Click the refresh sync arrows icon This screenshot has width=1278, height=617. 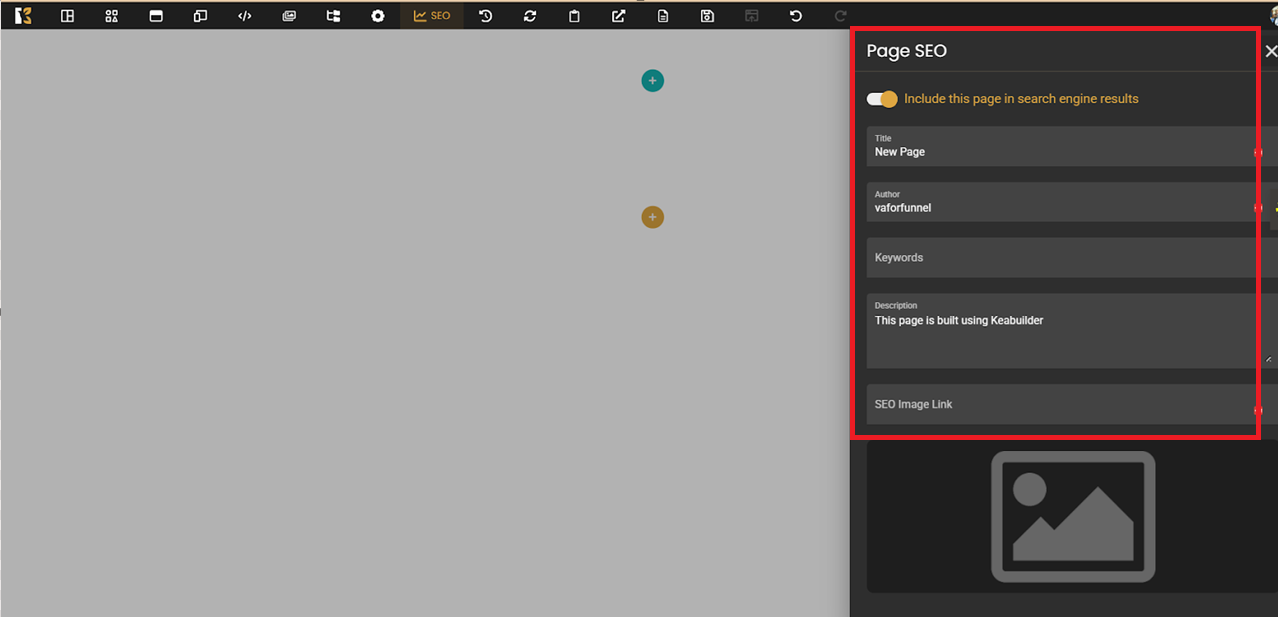point(530,16)
